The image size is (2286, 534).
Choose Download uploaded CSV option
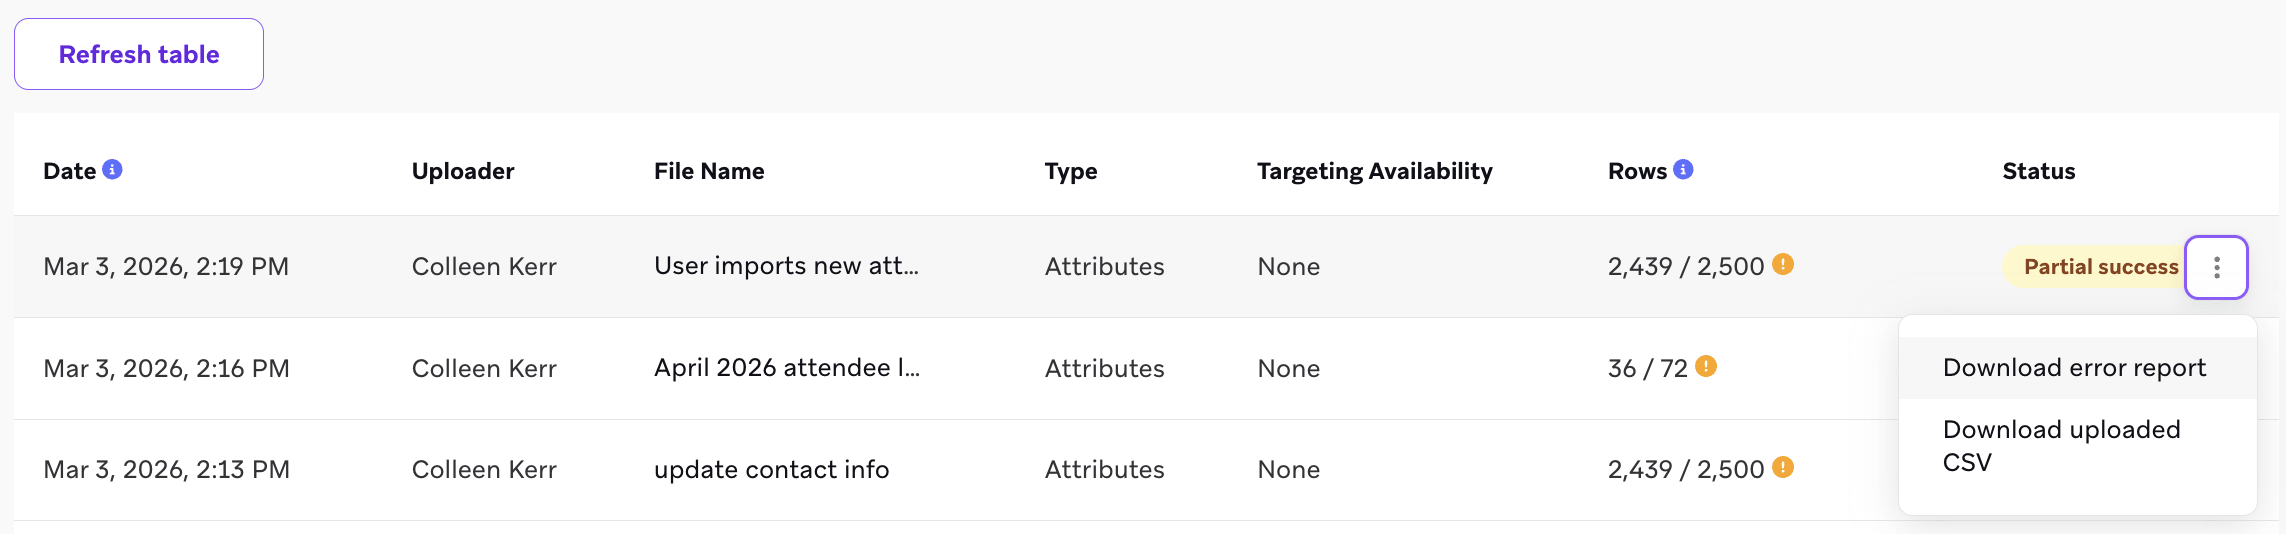2061,445
